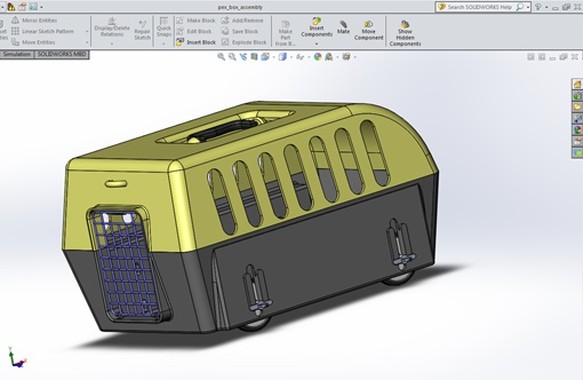The width and height of the screenshot is (583, 380).
Task: Select the Mate tool icon
Action: [x=343, y=27]
